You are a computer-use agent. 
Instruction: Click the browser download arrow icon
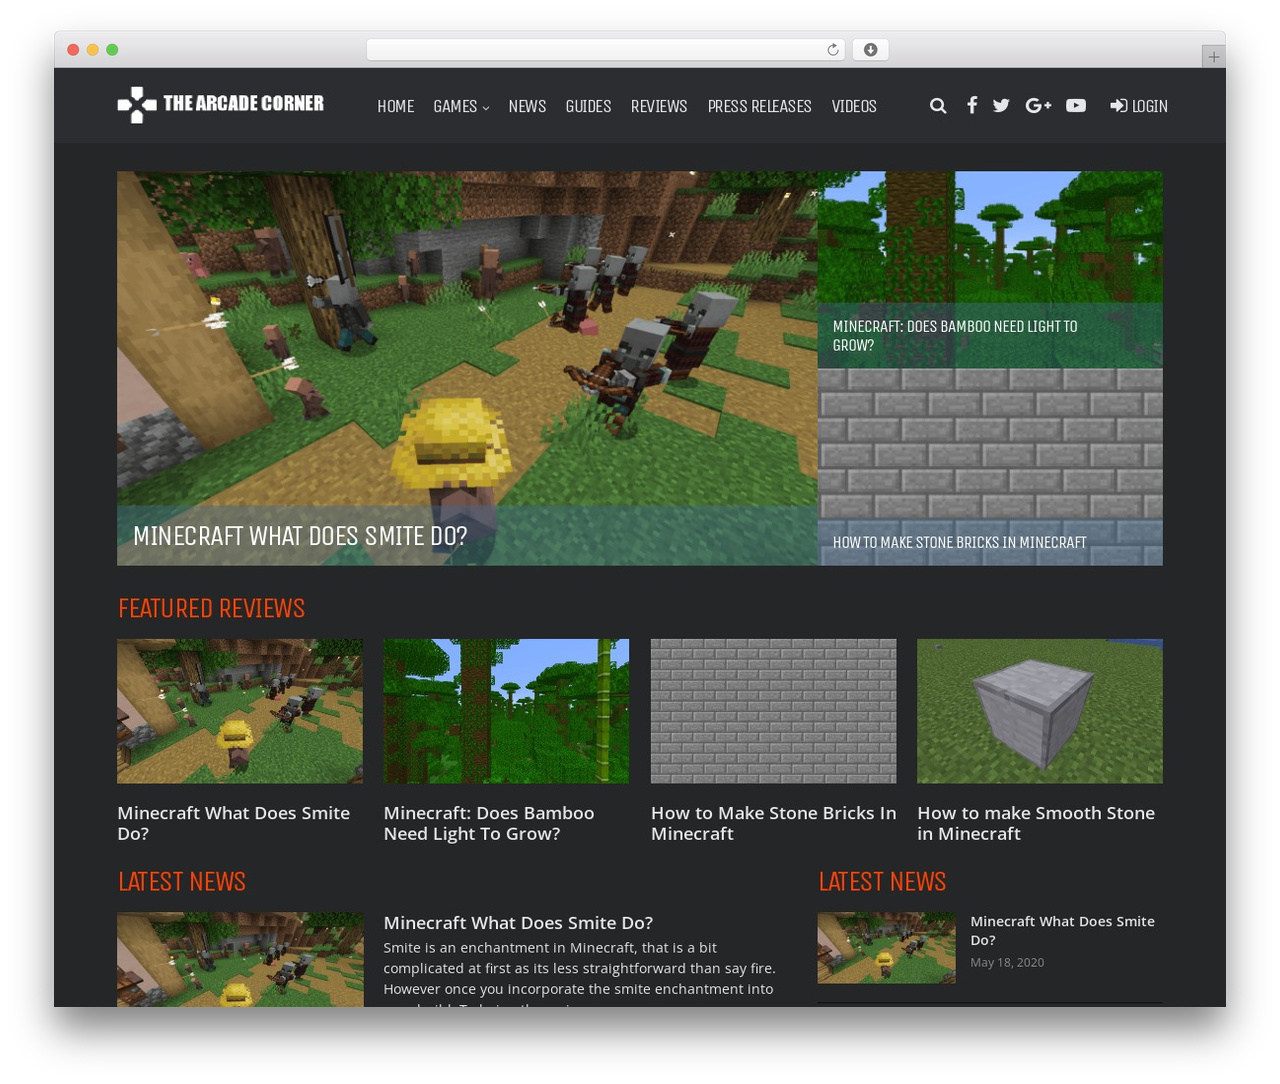click(x=870, y=50)
